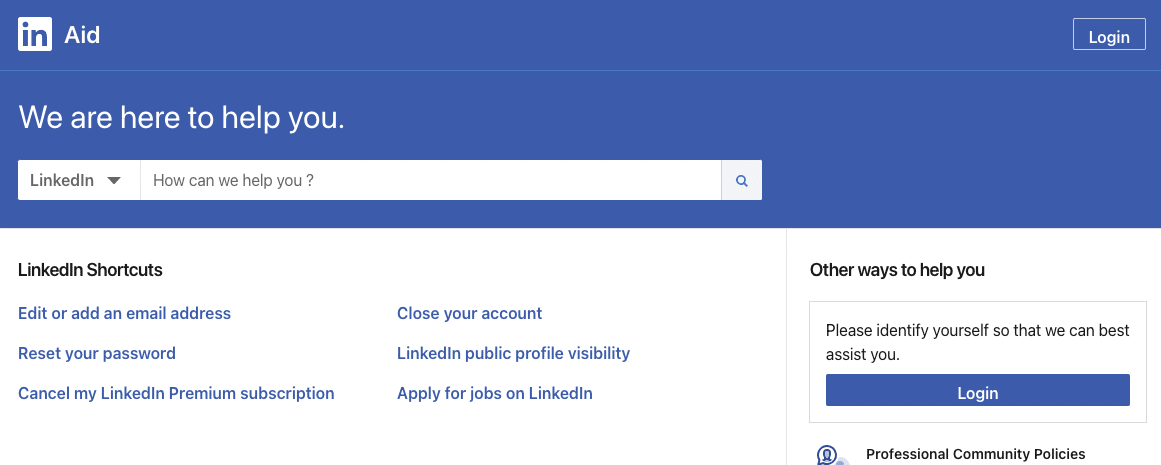The image size is (1161, 465).
Task: Open the LinkedIn product selector dropdown
Action: point(79,180)
